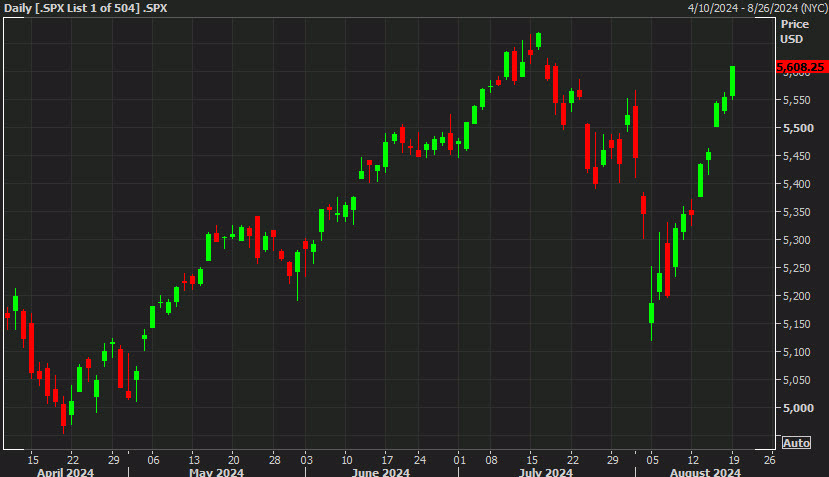Click the 13 date tick in May
Screen dimensions: 829x477
click(194, 460)
